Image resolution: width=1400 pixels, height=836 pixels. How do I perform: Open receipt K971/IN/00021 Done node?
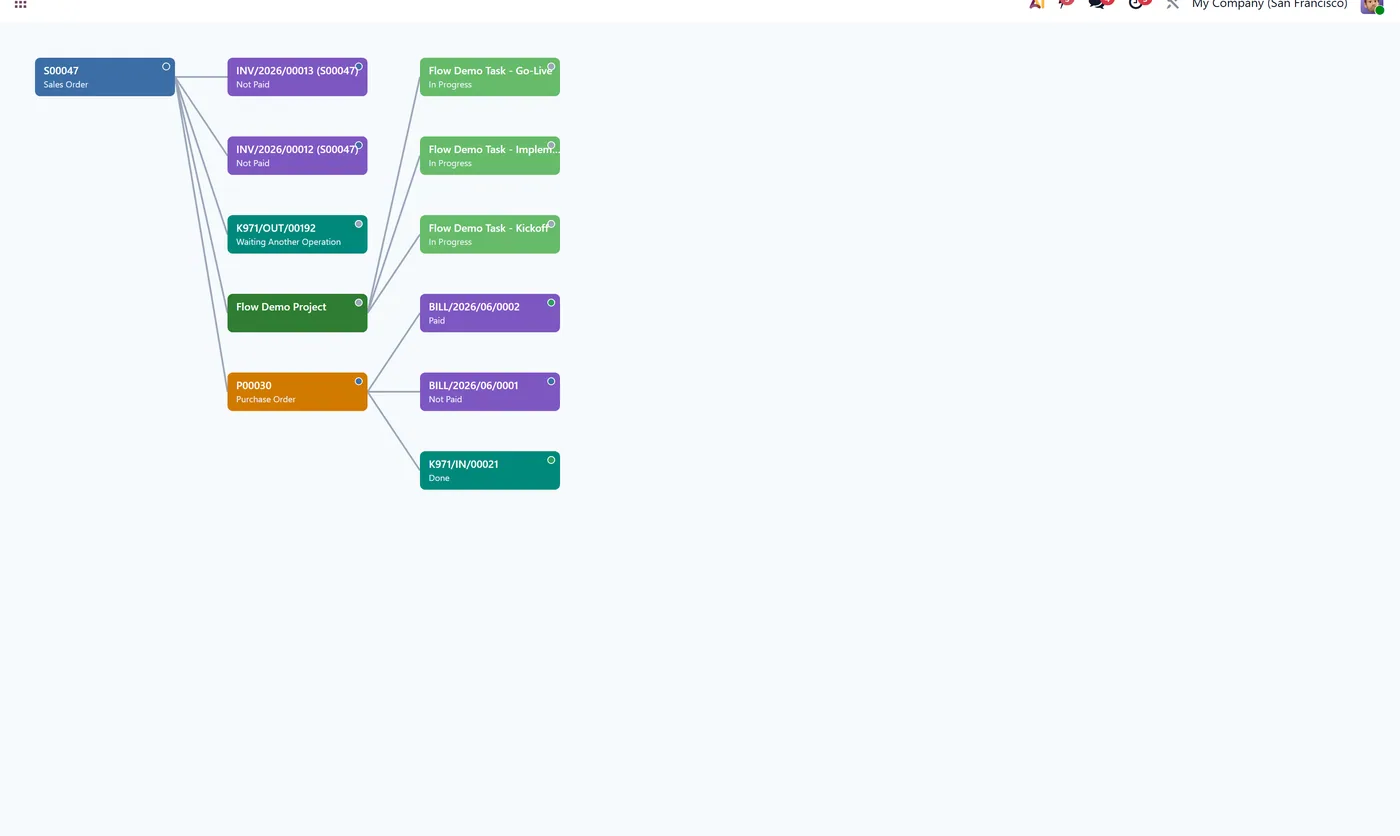click(x=490, y=470)
